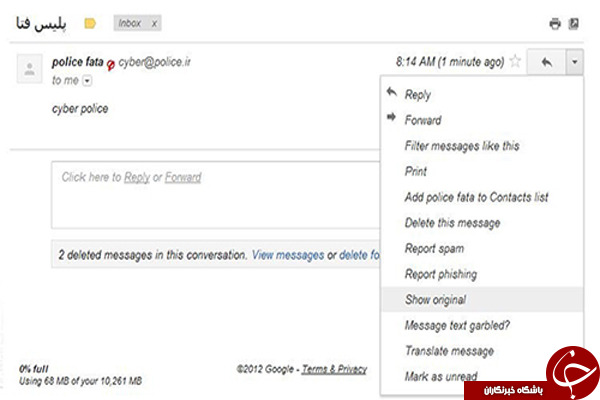Open Terms & Privacy link

click(x=334, y=369)
